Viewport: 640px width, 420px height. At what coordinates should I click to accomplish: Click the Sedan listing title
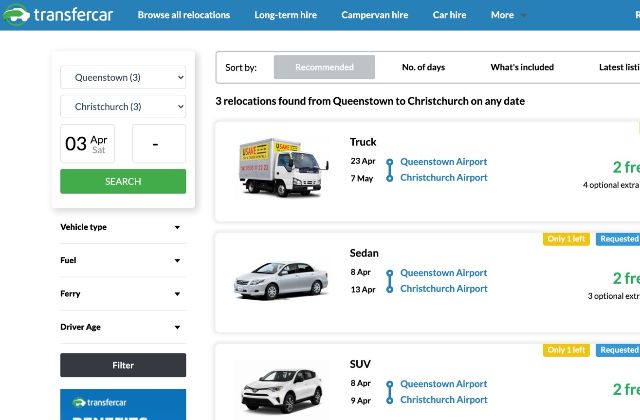click(364, 253)
